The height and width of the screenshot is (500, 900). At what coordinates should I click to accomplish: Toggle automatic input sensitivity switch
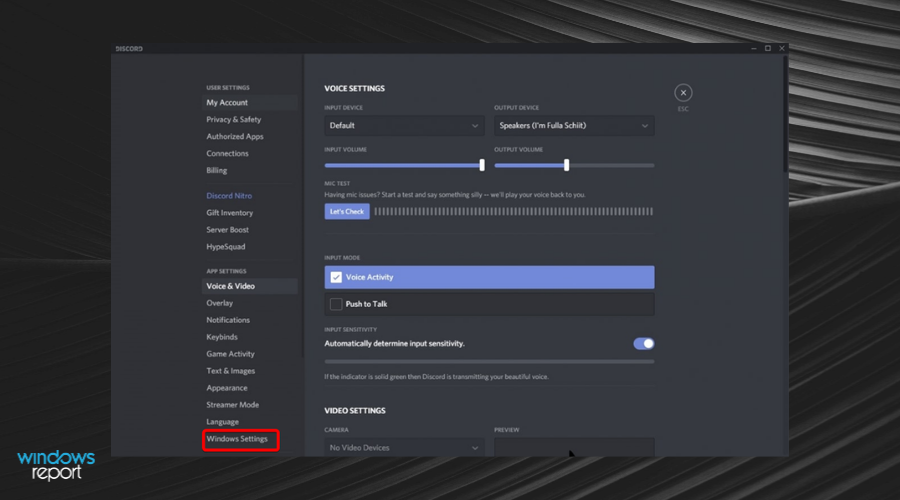(644, 343)
